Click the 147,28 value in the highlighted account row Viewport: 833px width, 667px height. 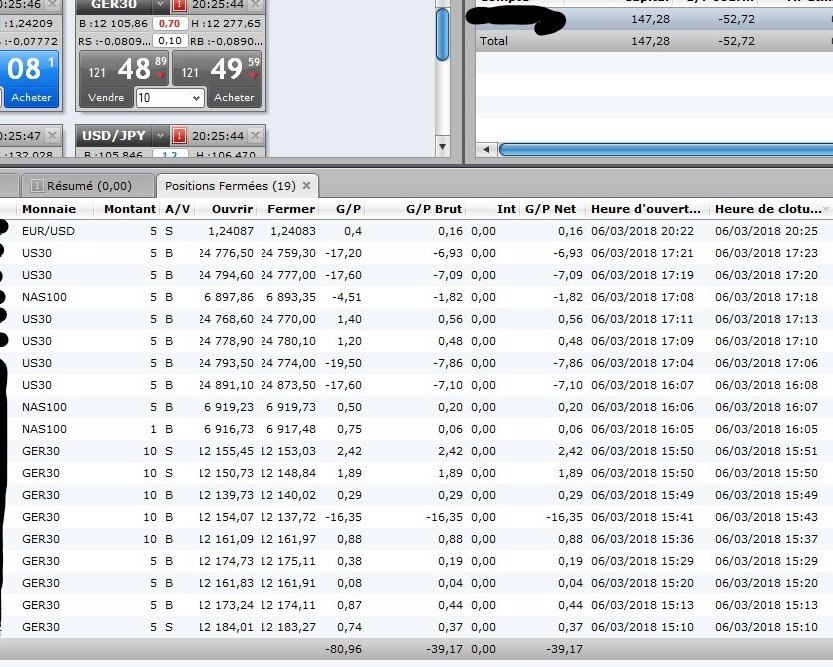(650, 19)
